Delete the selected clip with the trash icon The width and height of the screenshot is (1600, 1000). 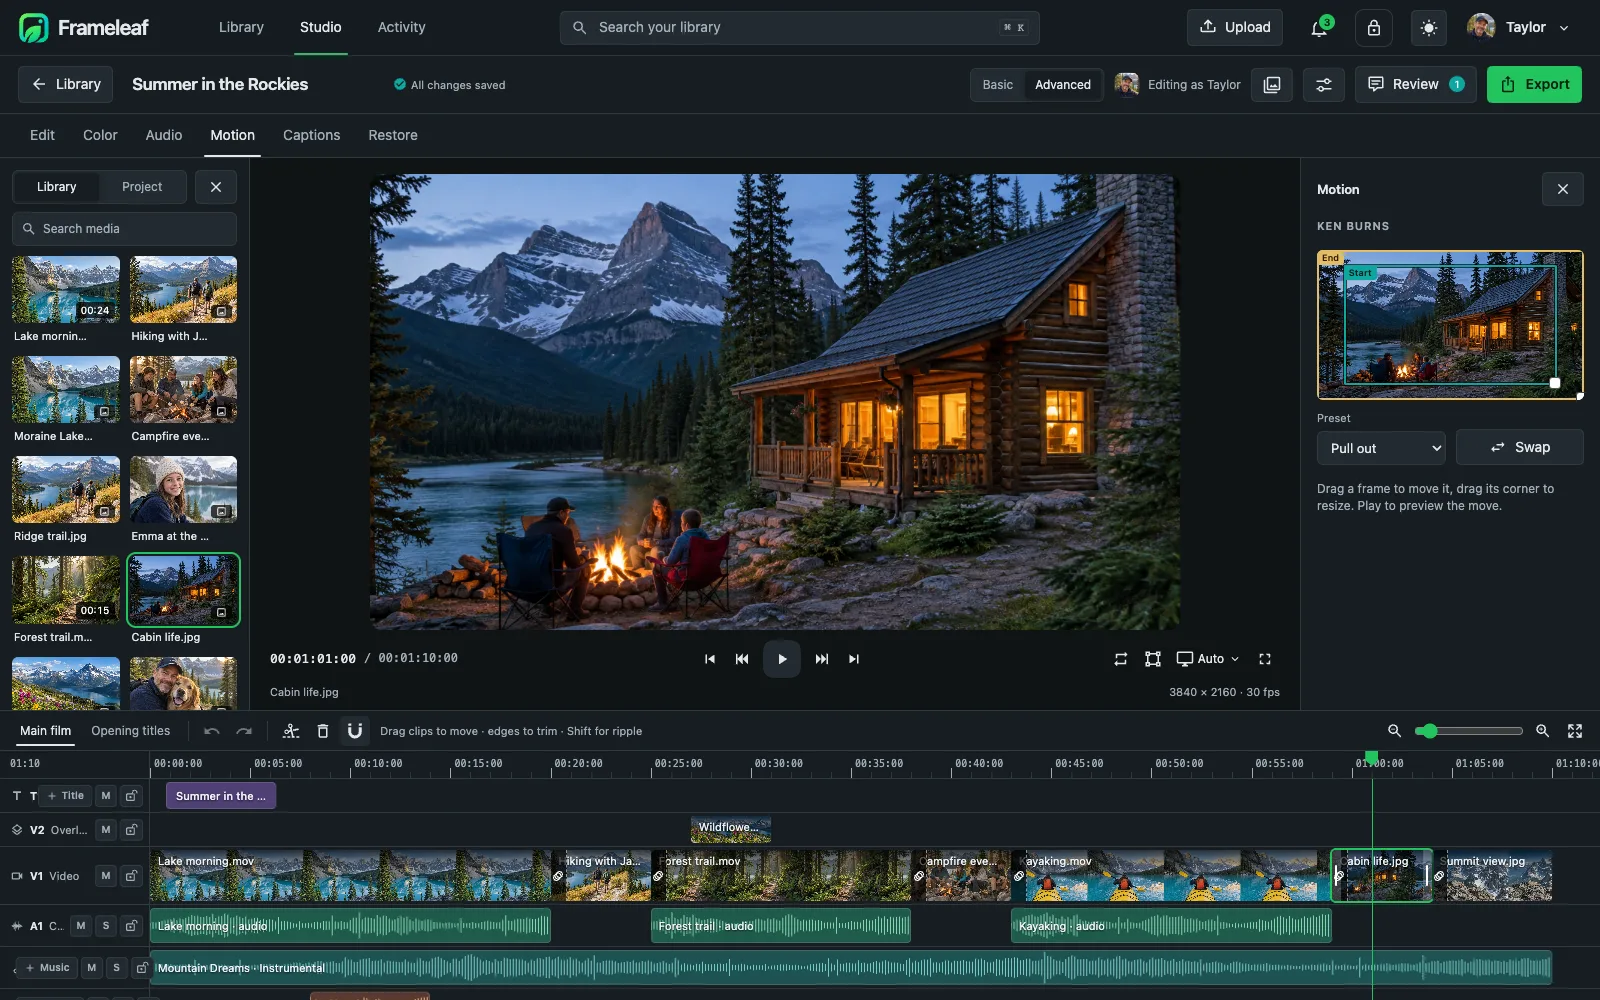point(323,731)
